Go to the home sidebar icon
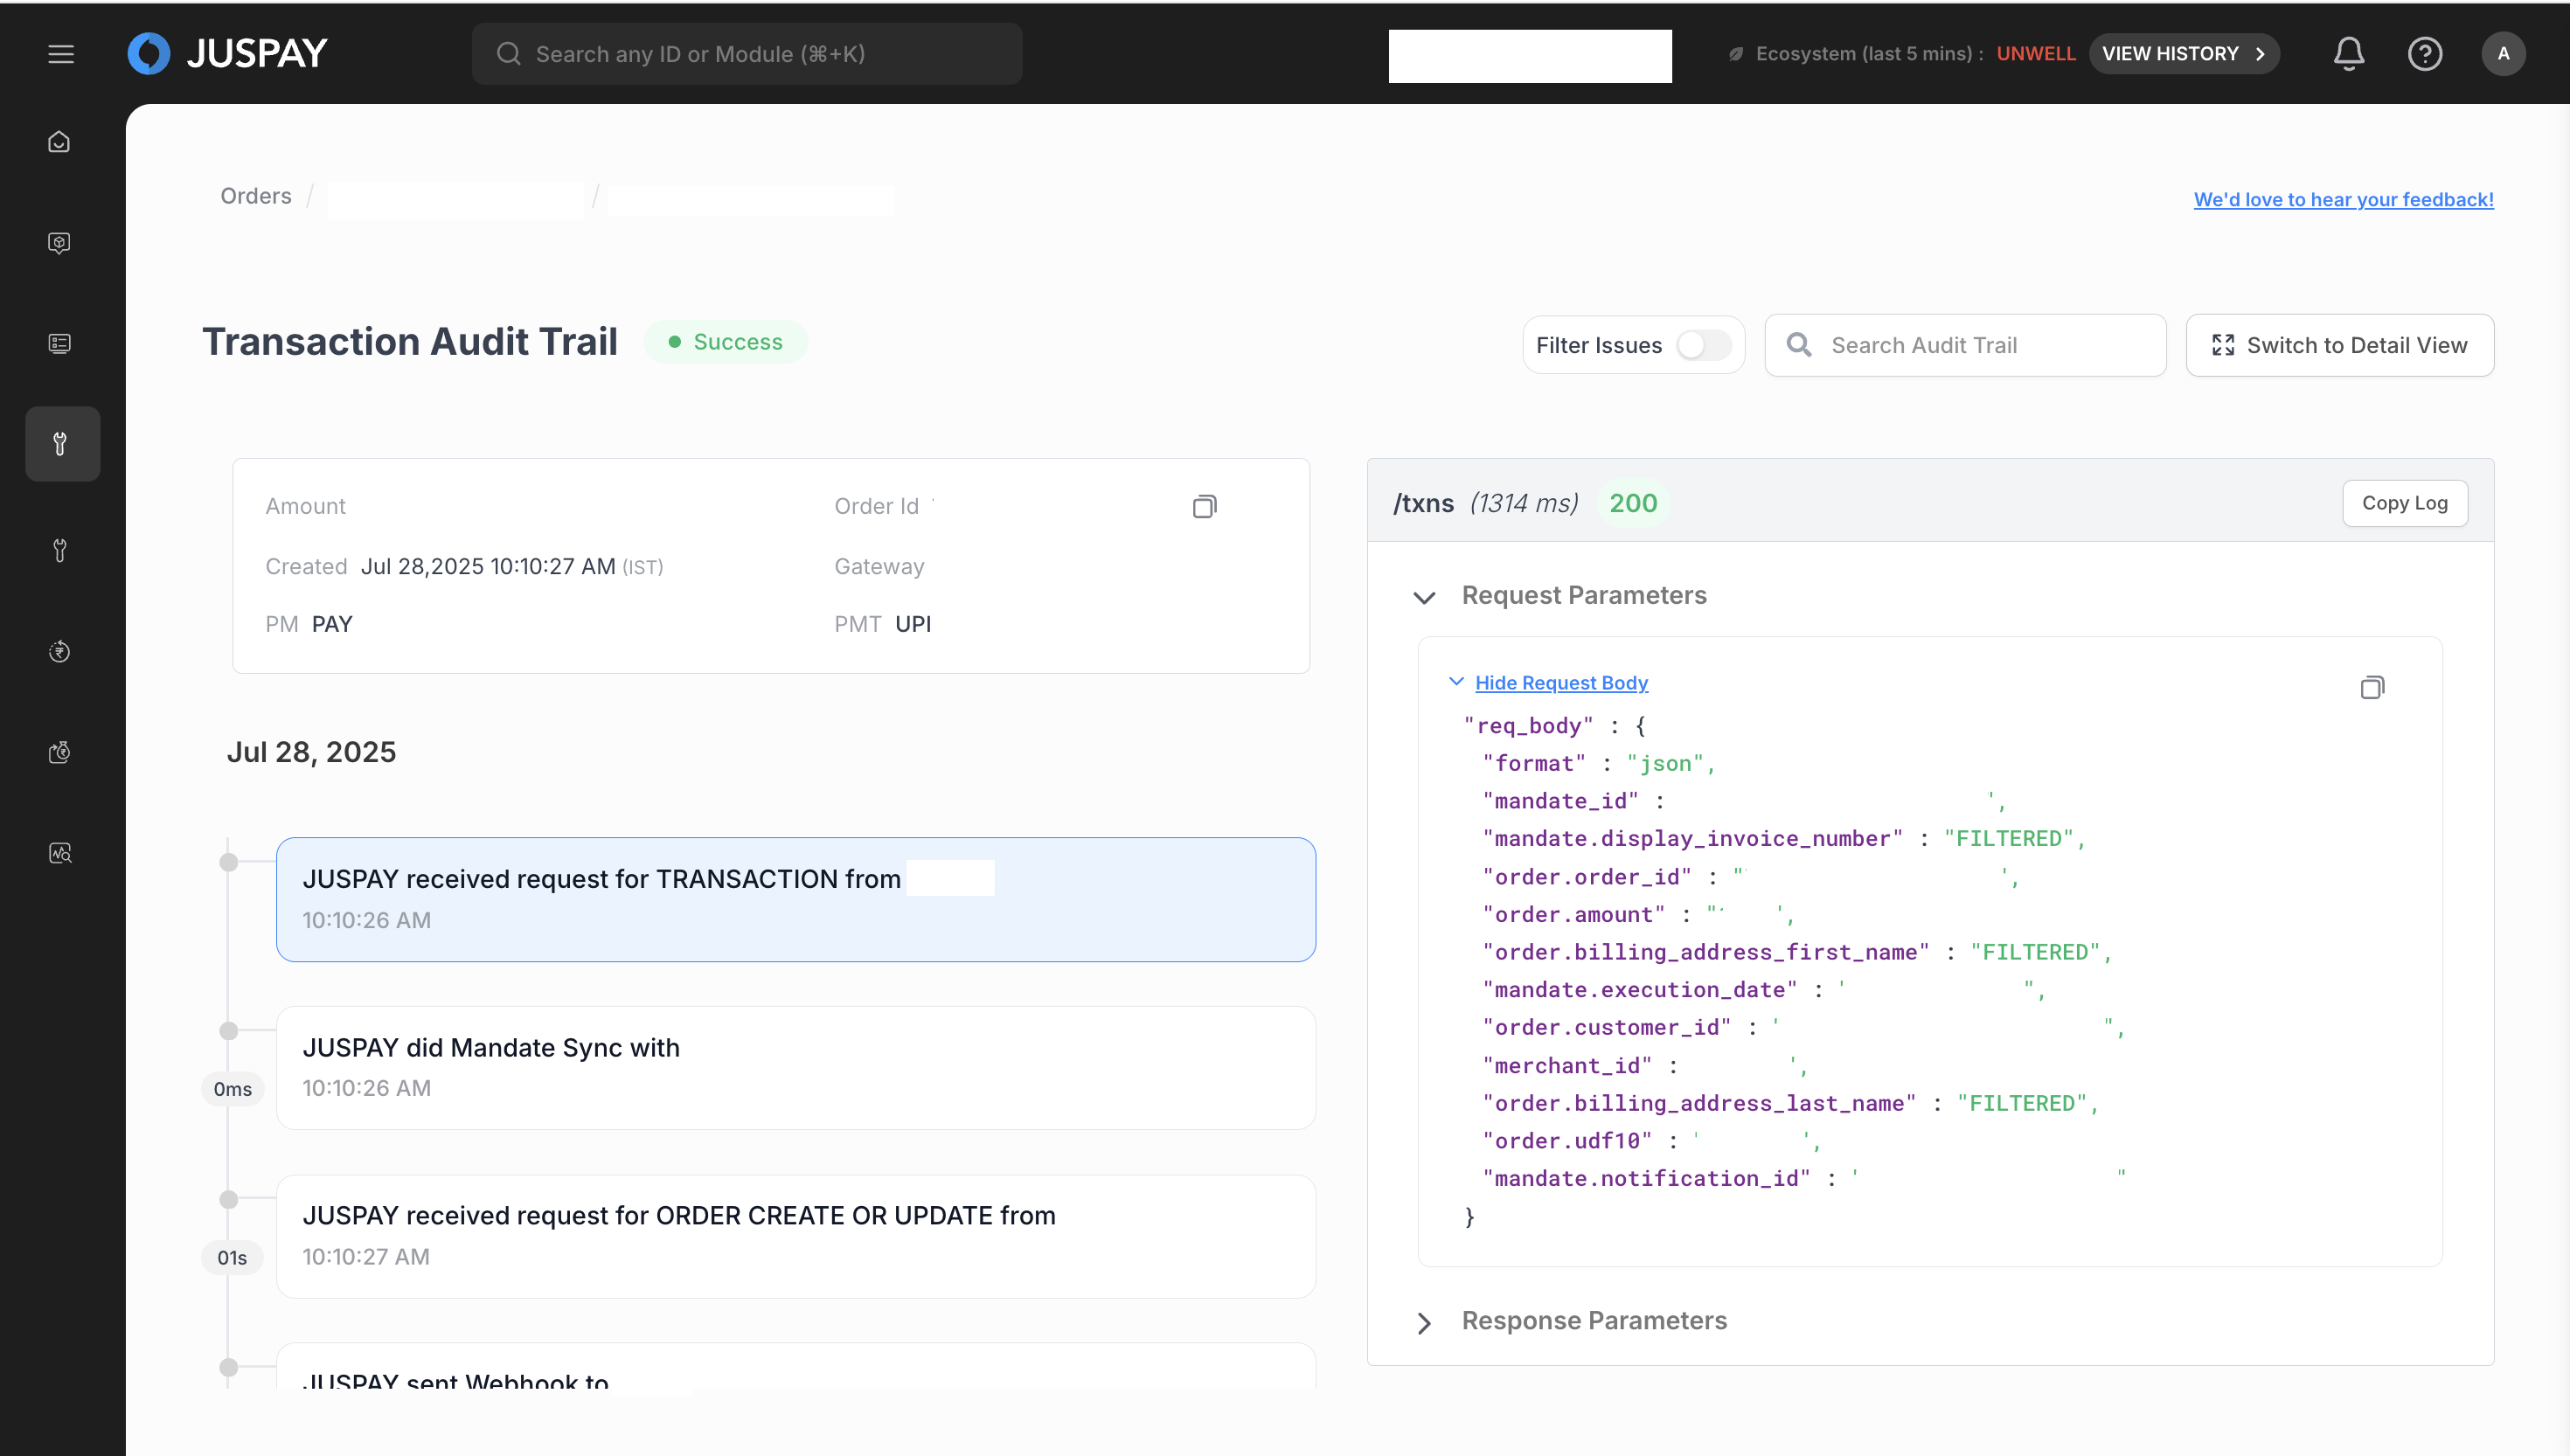 (x=60, y=142)
